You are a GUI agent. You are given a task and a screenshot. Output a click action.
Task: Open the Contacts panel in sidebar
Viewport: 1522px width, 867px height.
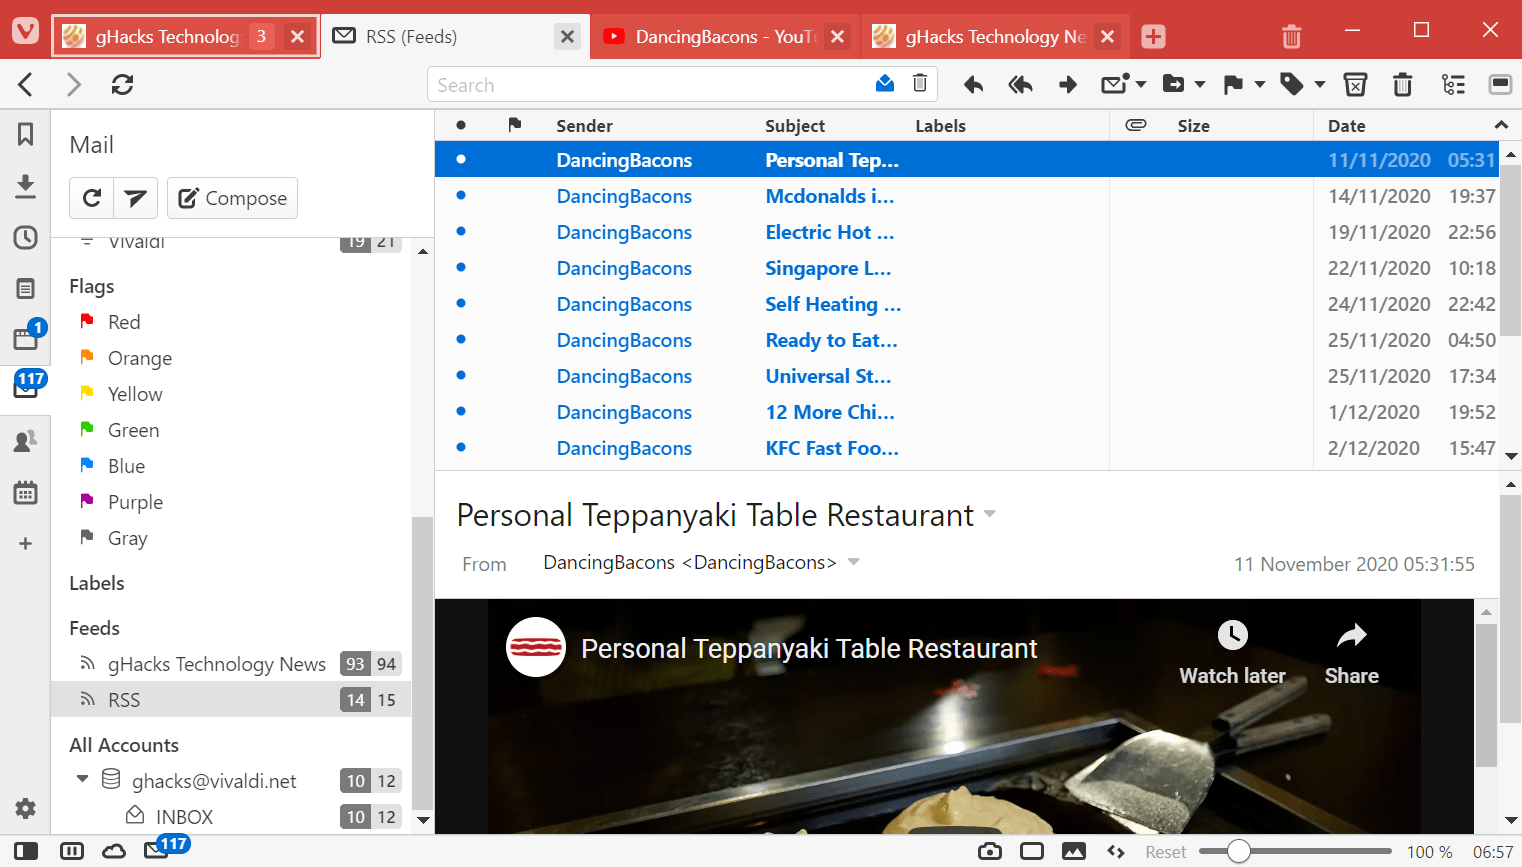tap(26, 441)
